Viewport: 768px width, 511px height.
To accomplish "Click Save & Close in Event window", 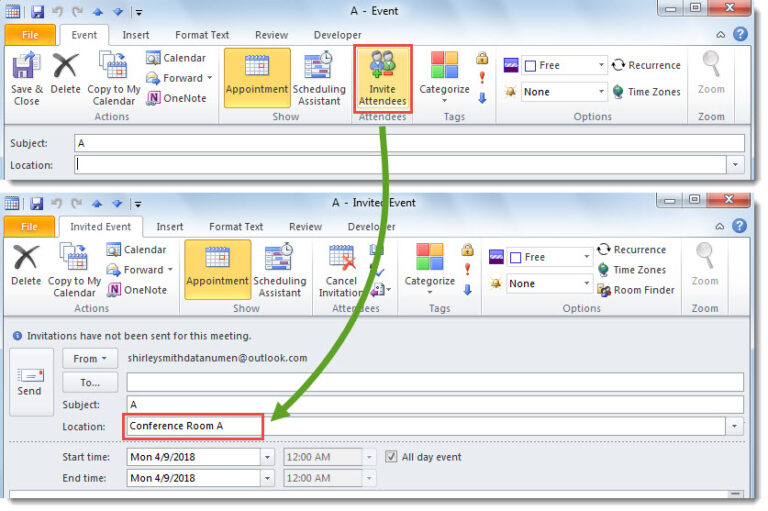I will pyautogui.click(x=26, y=79).
